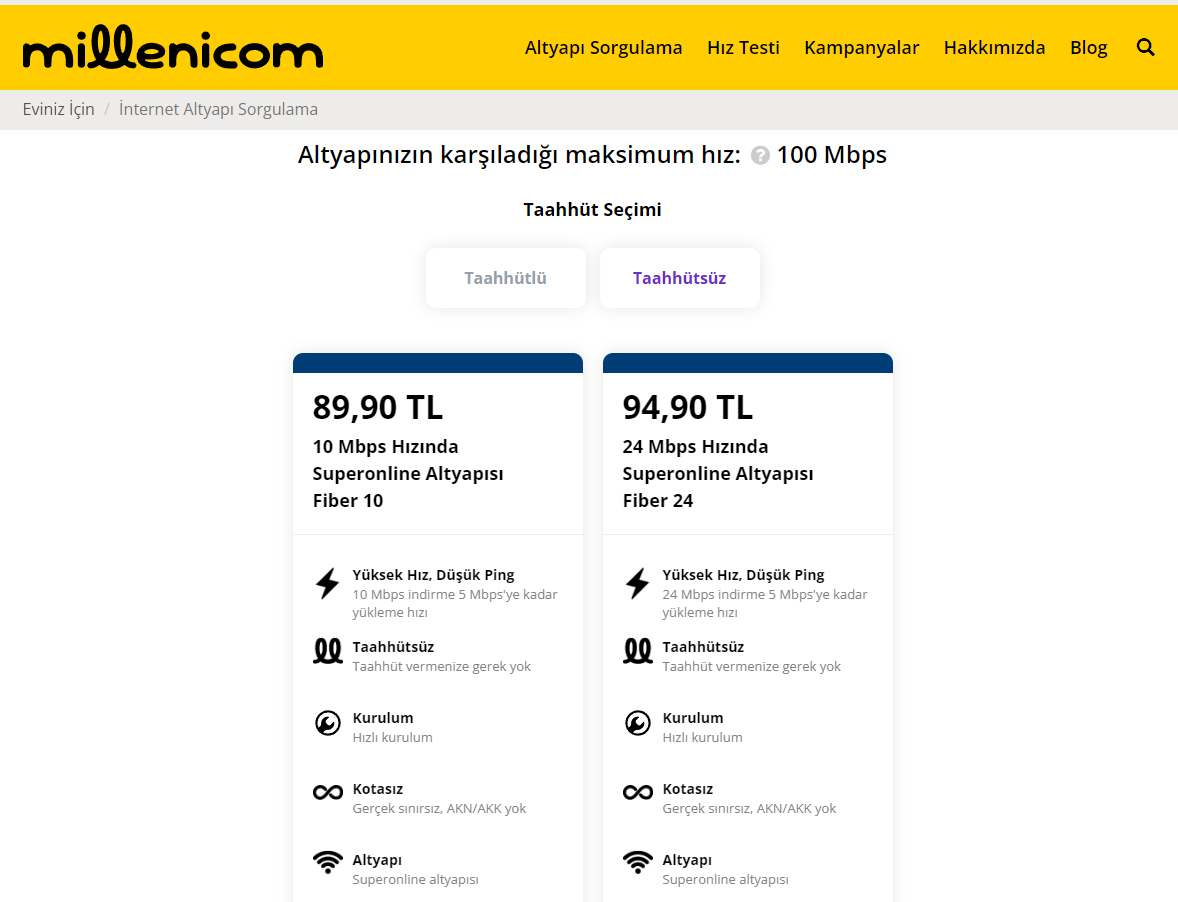Click the search magnifier icon in header

1146,47
